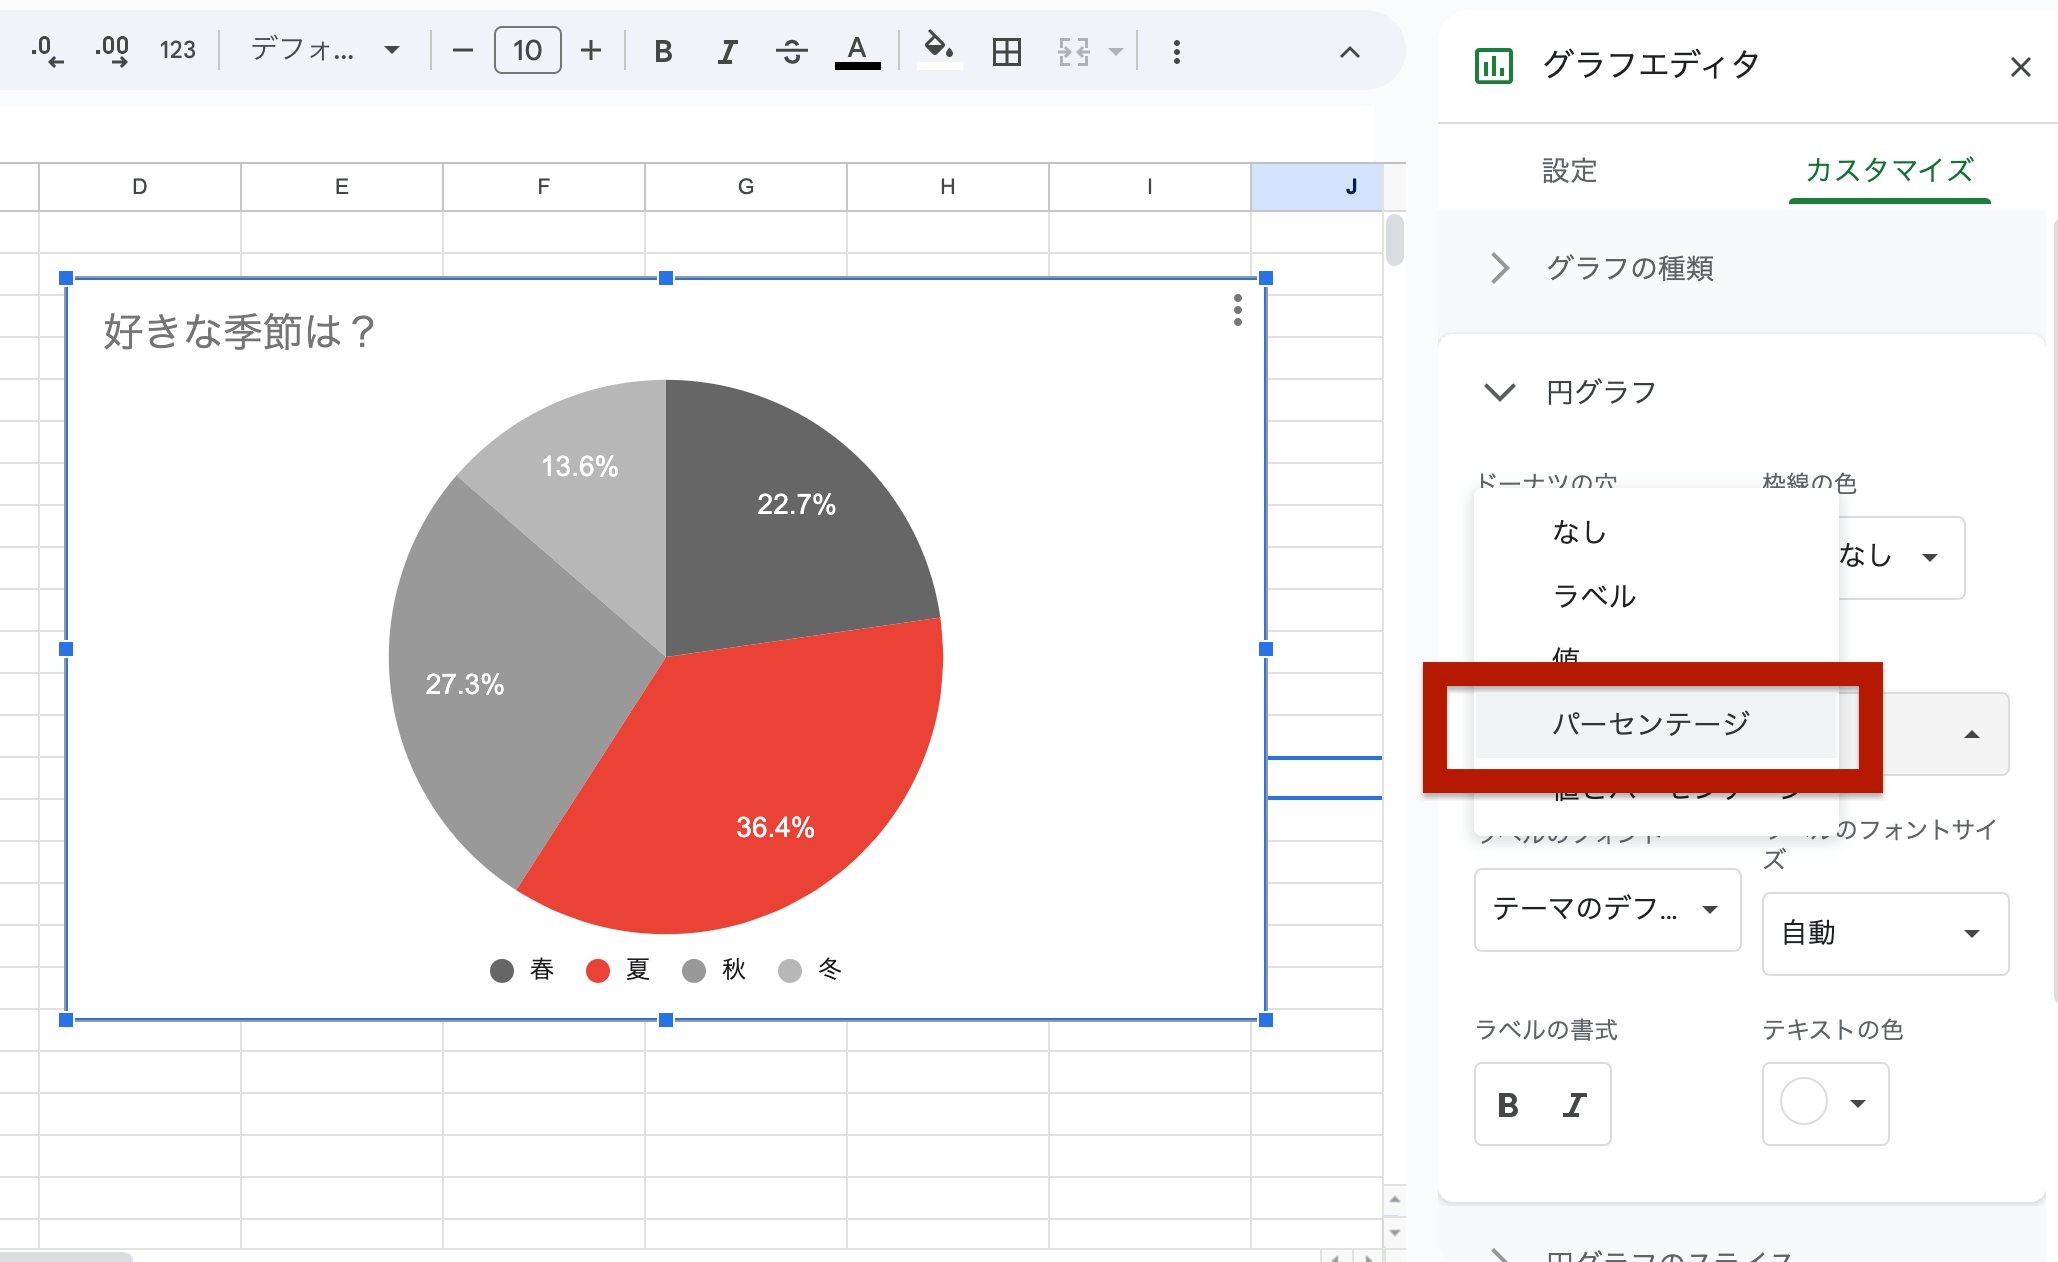Toggle bold for ラベルの書式
2058x1262 pixels.
pos(1509,1104)
